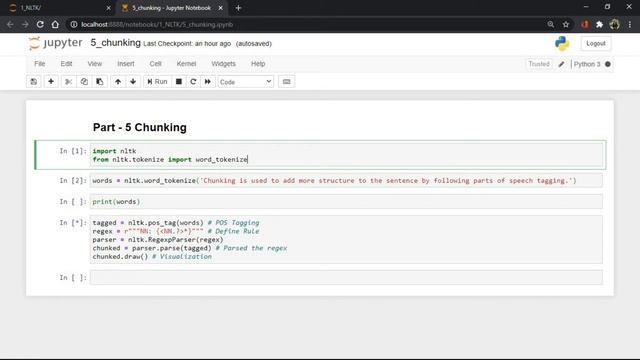Go back in browser history
Screen dimensions: 640x360
pos(10,24)
